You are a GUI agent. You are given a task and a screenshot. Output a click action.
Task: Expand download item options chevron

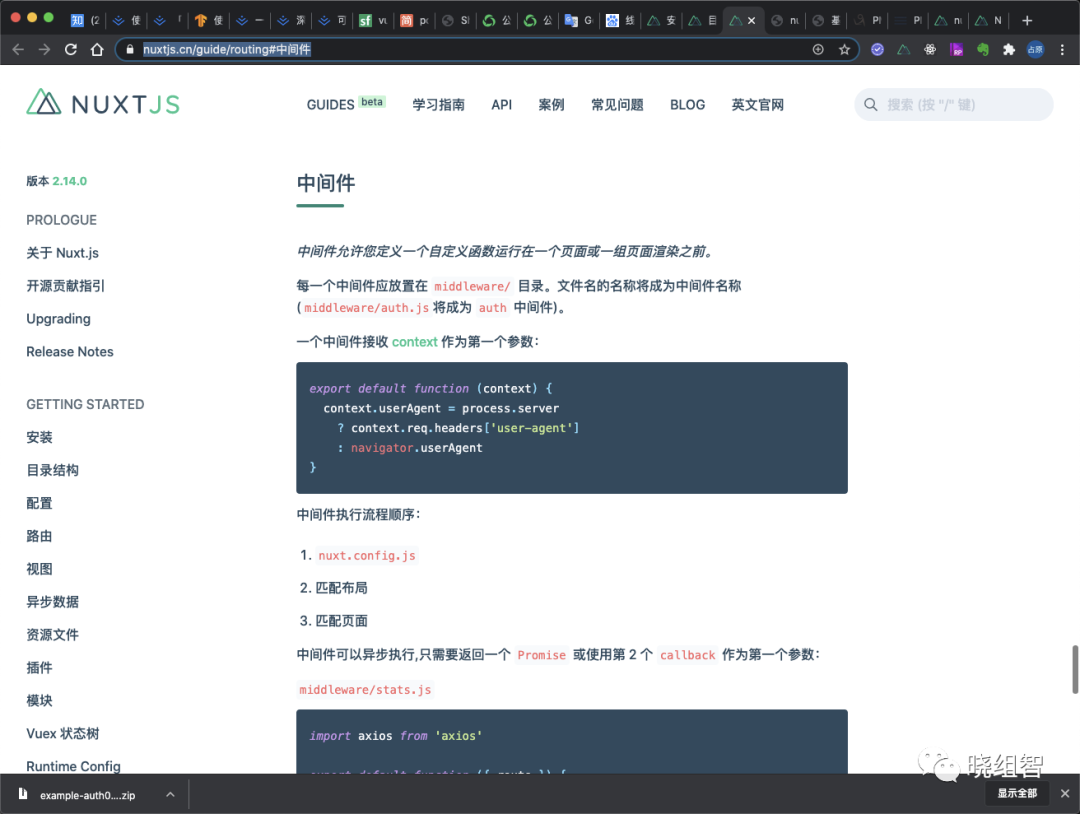[x=170, y=795]
